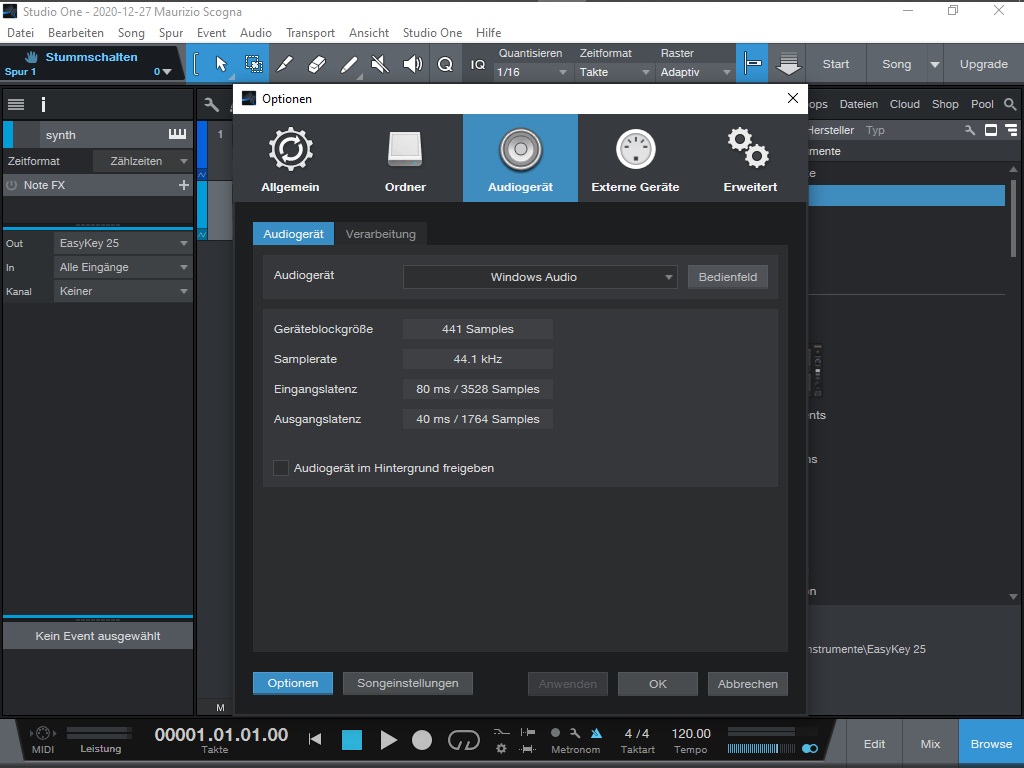This screenshot has width=1024, height=768.
Task: Start playback with the Play button
Action: coord(389,740)
